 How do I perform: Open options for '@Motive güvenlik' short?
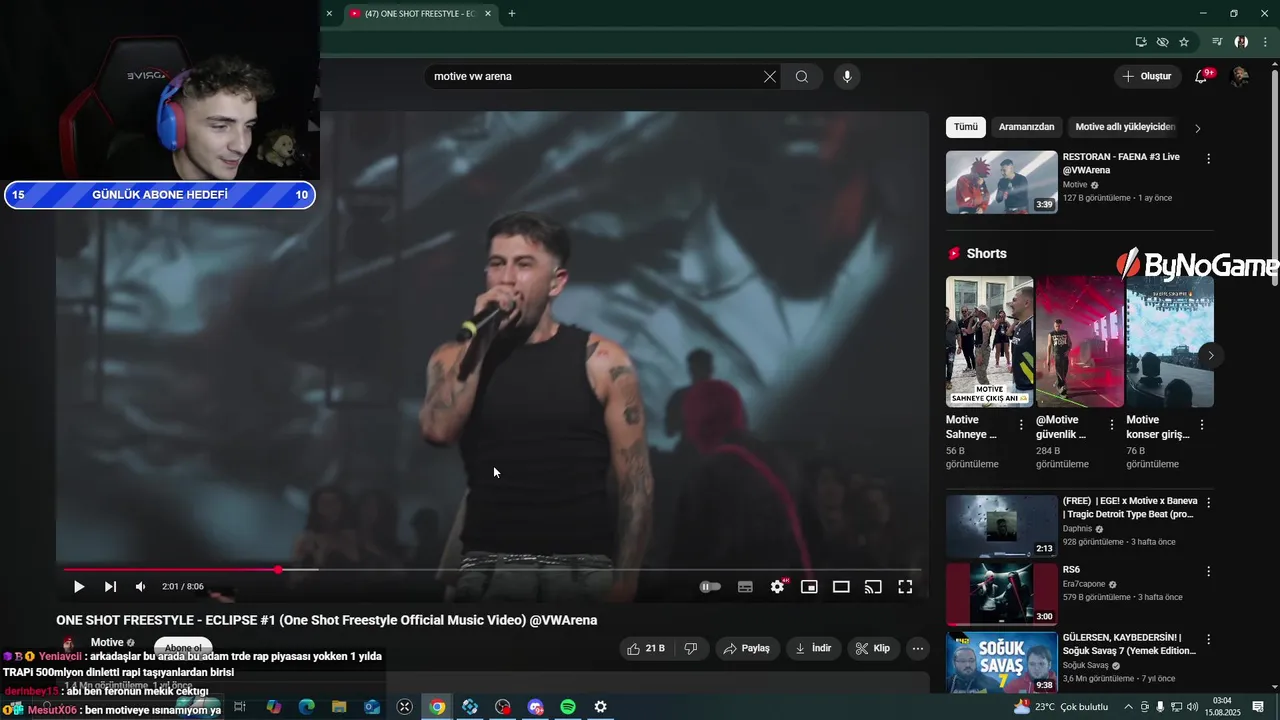pyautogui.click(x=1111, y=425)
